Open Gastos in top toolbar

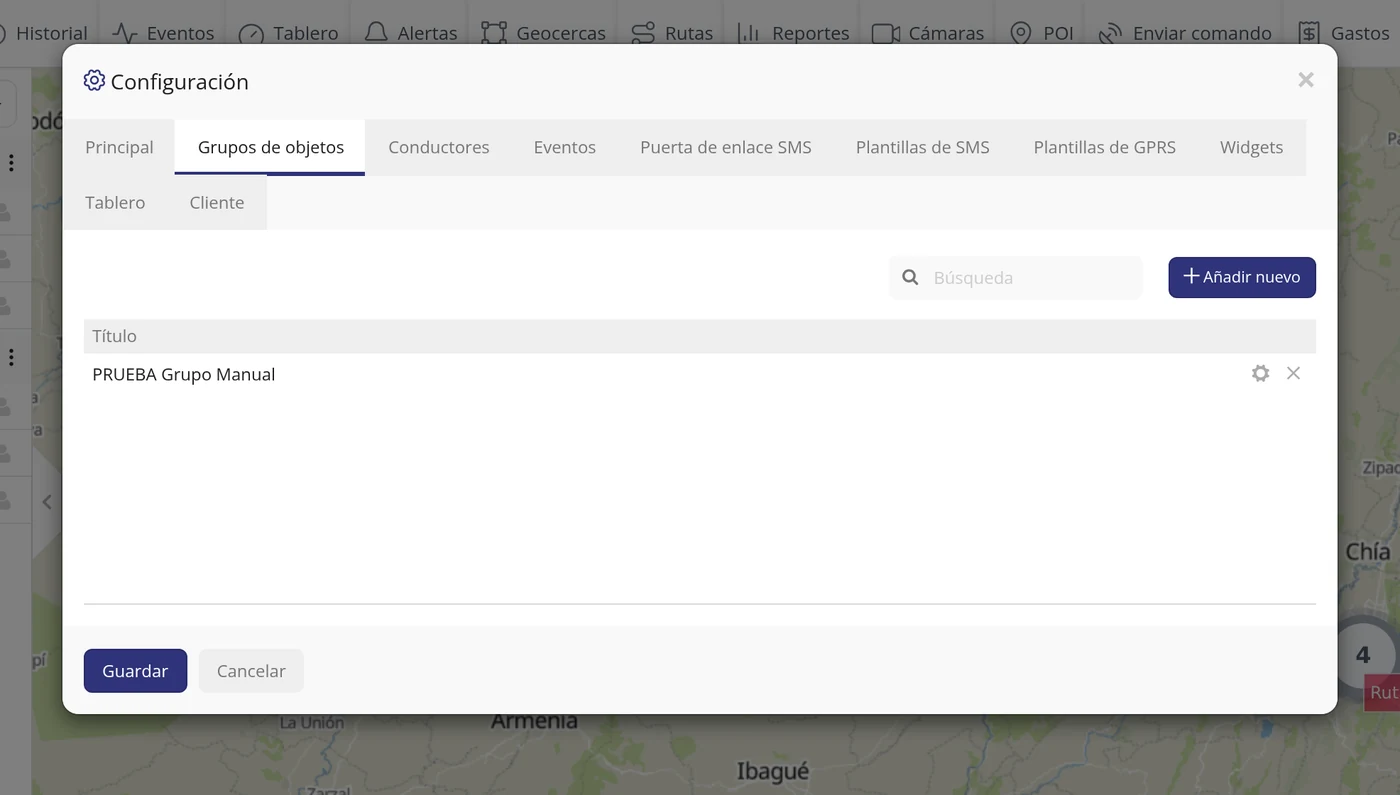tap(1344, 33)
